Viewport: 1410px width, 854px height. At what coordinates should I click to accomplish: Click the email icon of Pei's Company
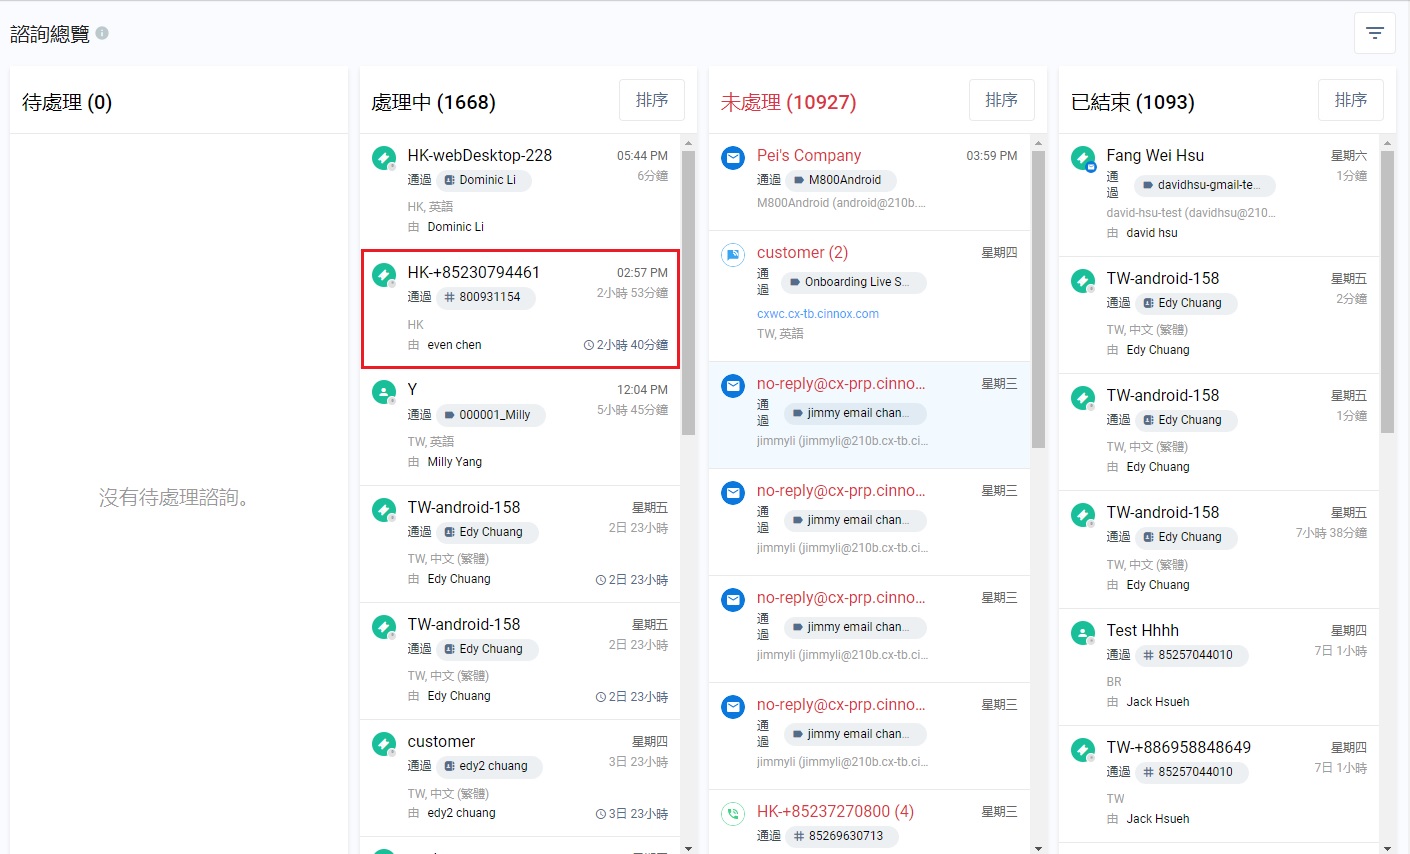[x=733, y=158]
